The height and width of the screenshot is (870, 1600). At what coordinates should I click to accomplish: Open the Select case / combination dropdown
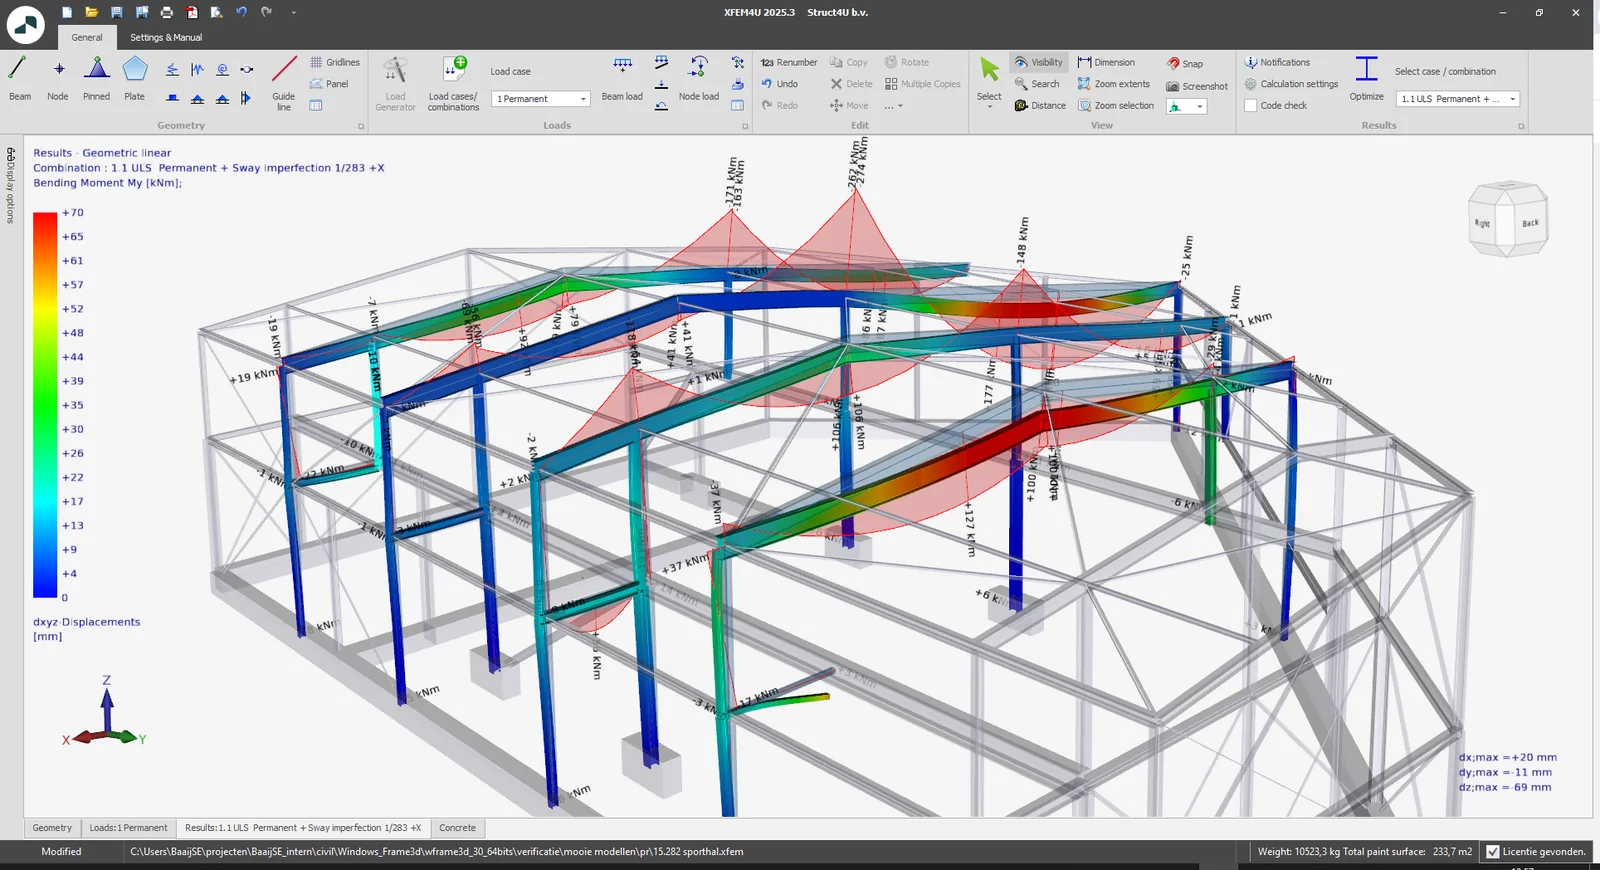1458,99
